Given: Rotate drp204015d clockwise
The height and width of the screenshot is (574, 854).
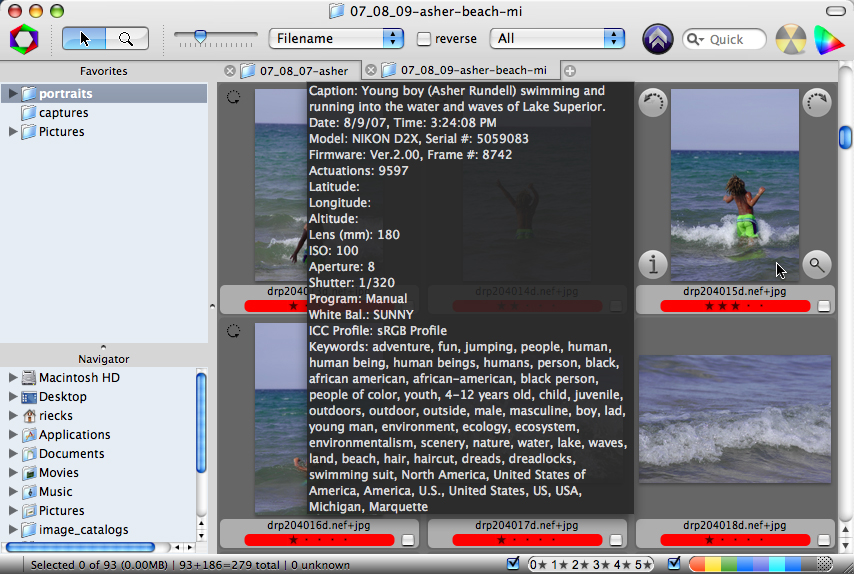Looking at the screenshot, I should tap(817, 101).
